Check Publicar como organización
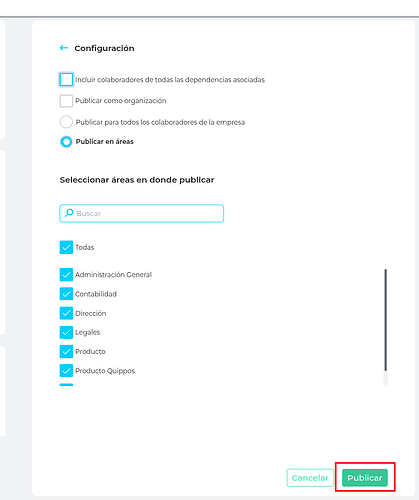The height and width of the screenshot is (500, 419). pos(66,101)
